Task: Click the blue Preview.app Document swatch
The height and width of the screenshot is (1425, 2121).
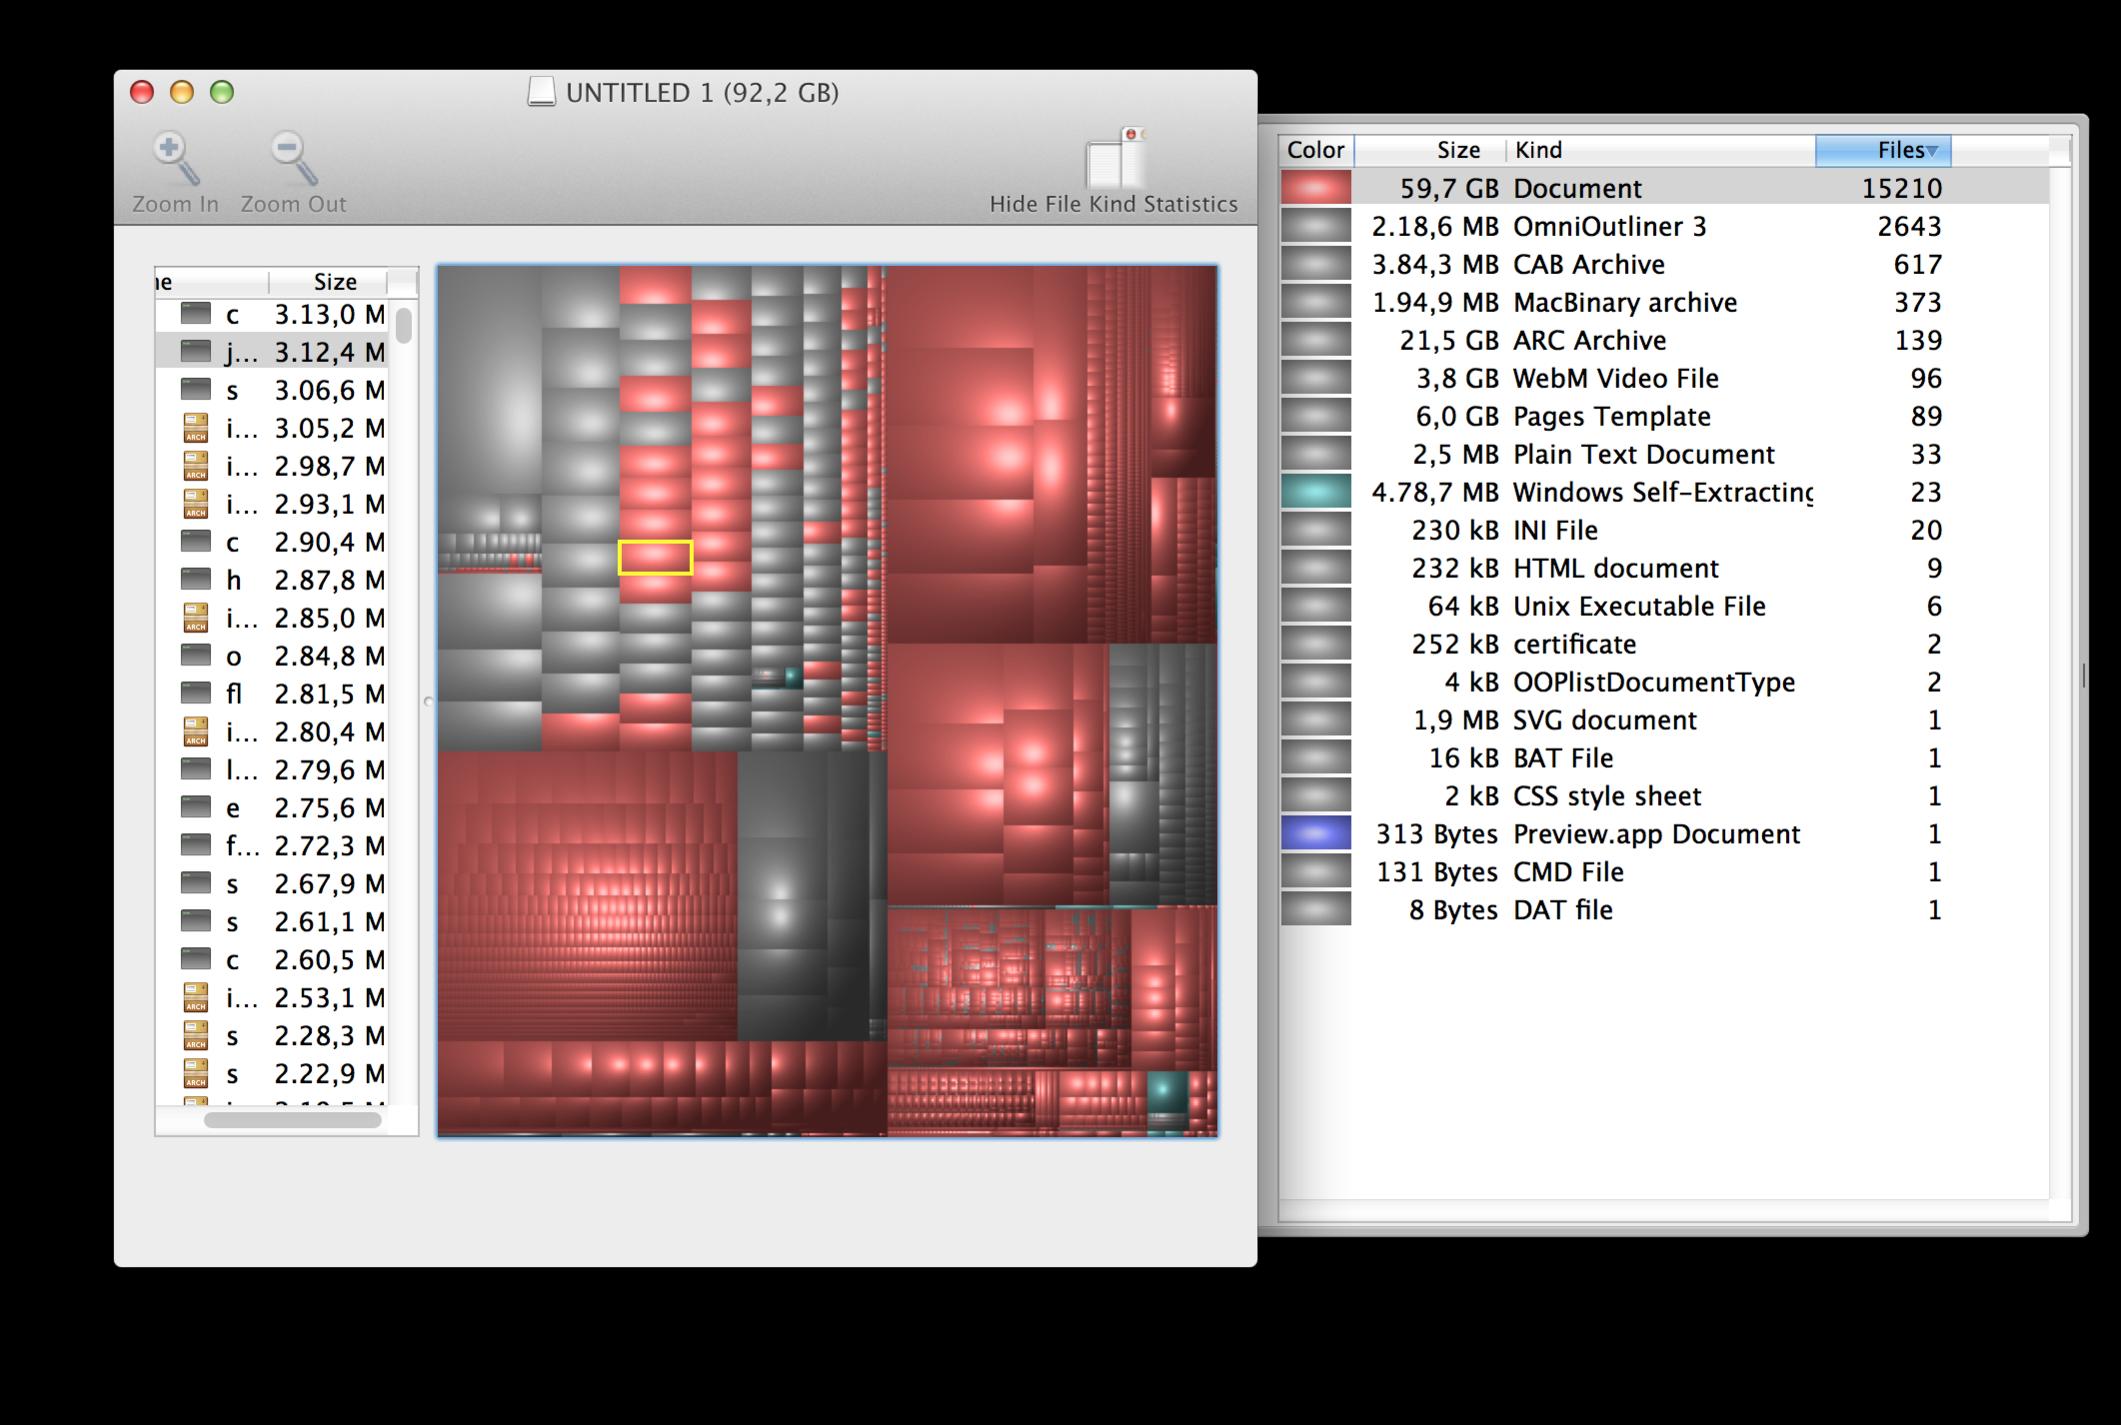Action: [x=1315, y=834]
